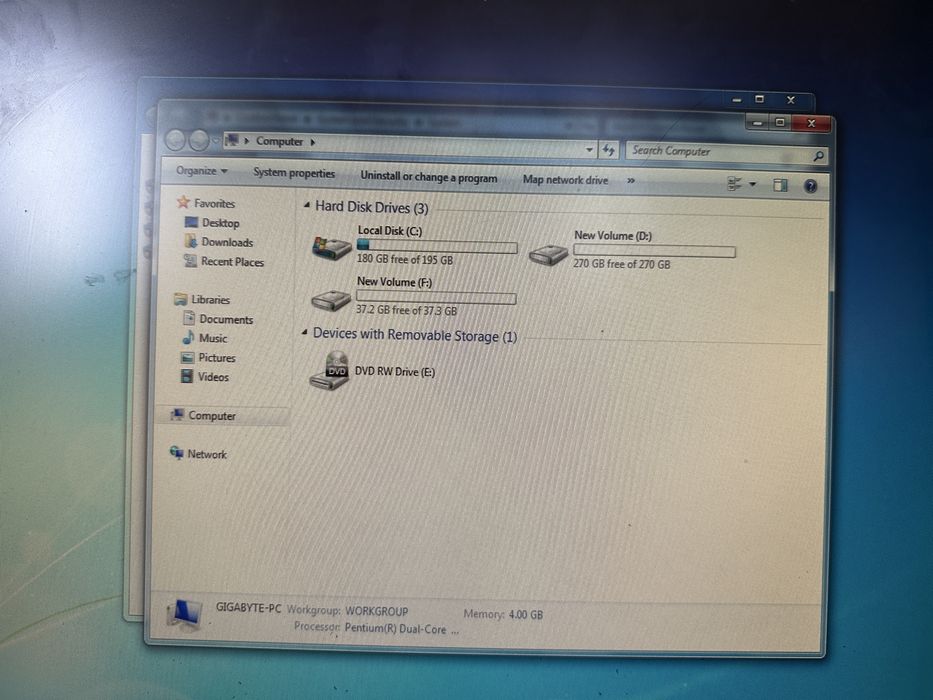
Task: Open the view options dropdown arrow
Action: [x=753, y=185]
